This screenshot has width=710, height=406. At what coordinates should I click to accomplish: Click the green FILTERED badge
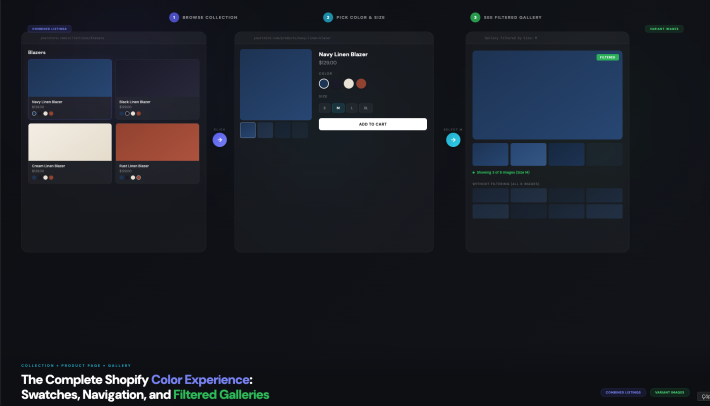click(x=608, y=57)
